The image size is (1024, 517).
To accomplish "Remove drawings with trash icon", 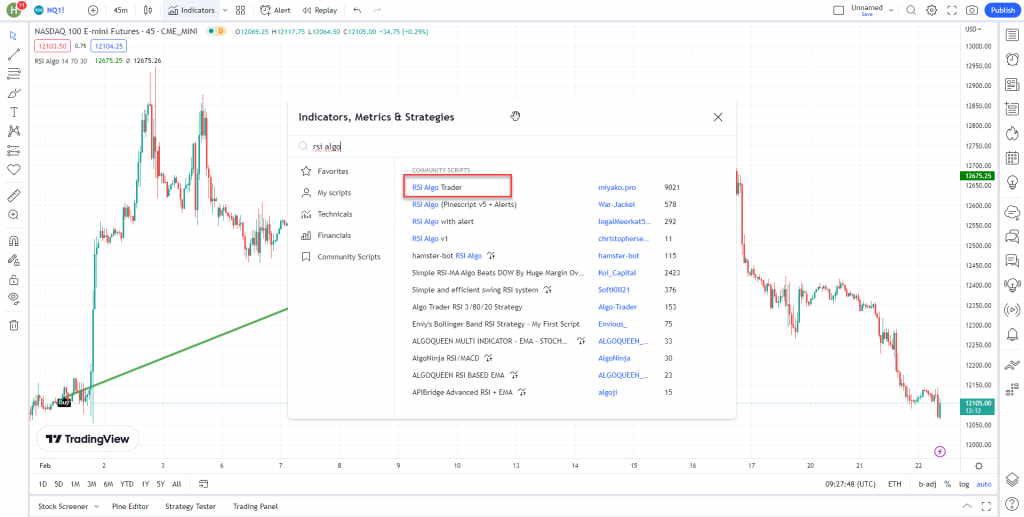I will pyautogui.click(x=14, y=325).
